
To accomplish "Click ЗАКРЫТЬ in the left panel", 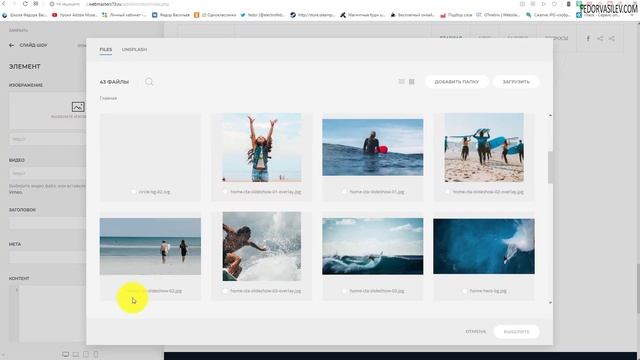I will click(x=19, y=30).
